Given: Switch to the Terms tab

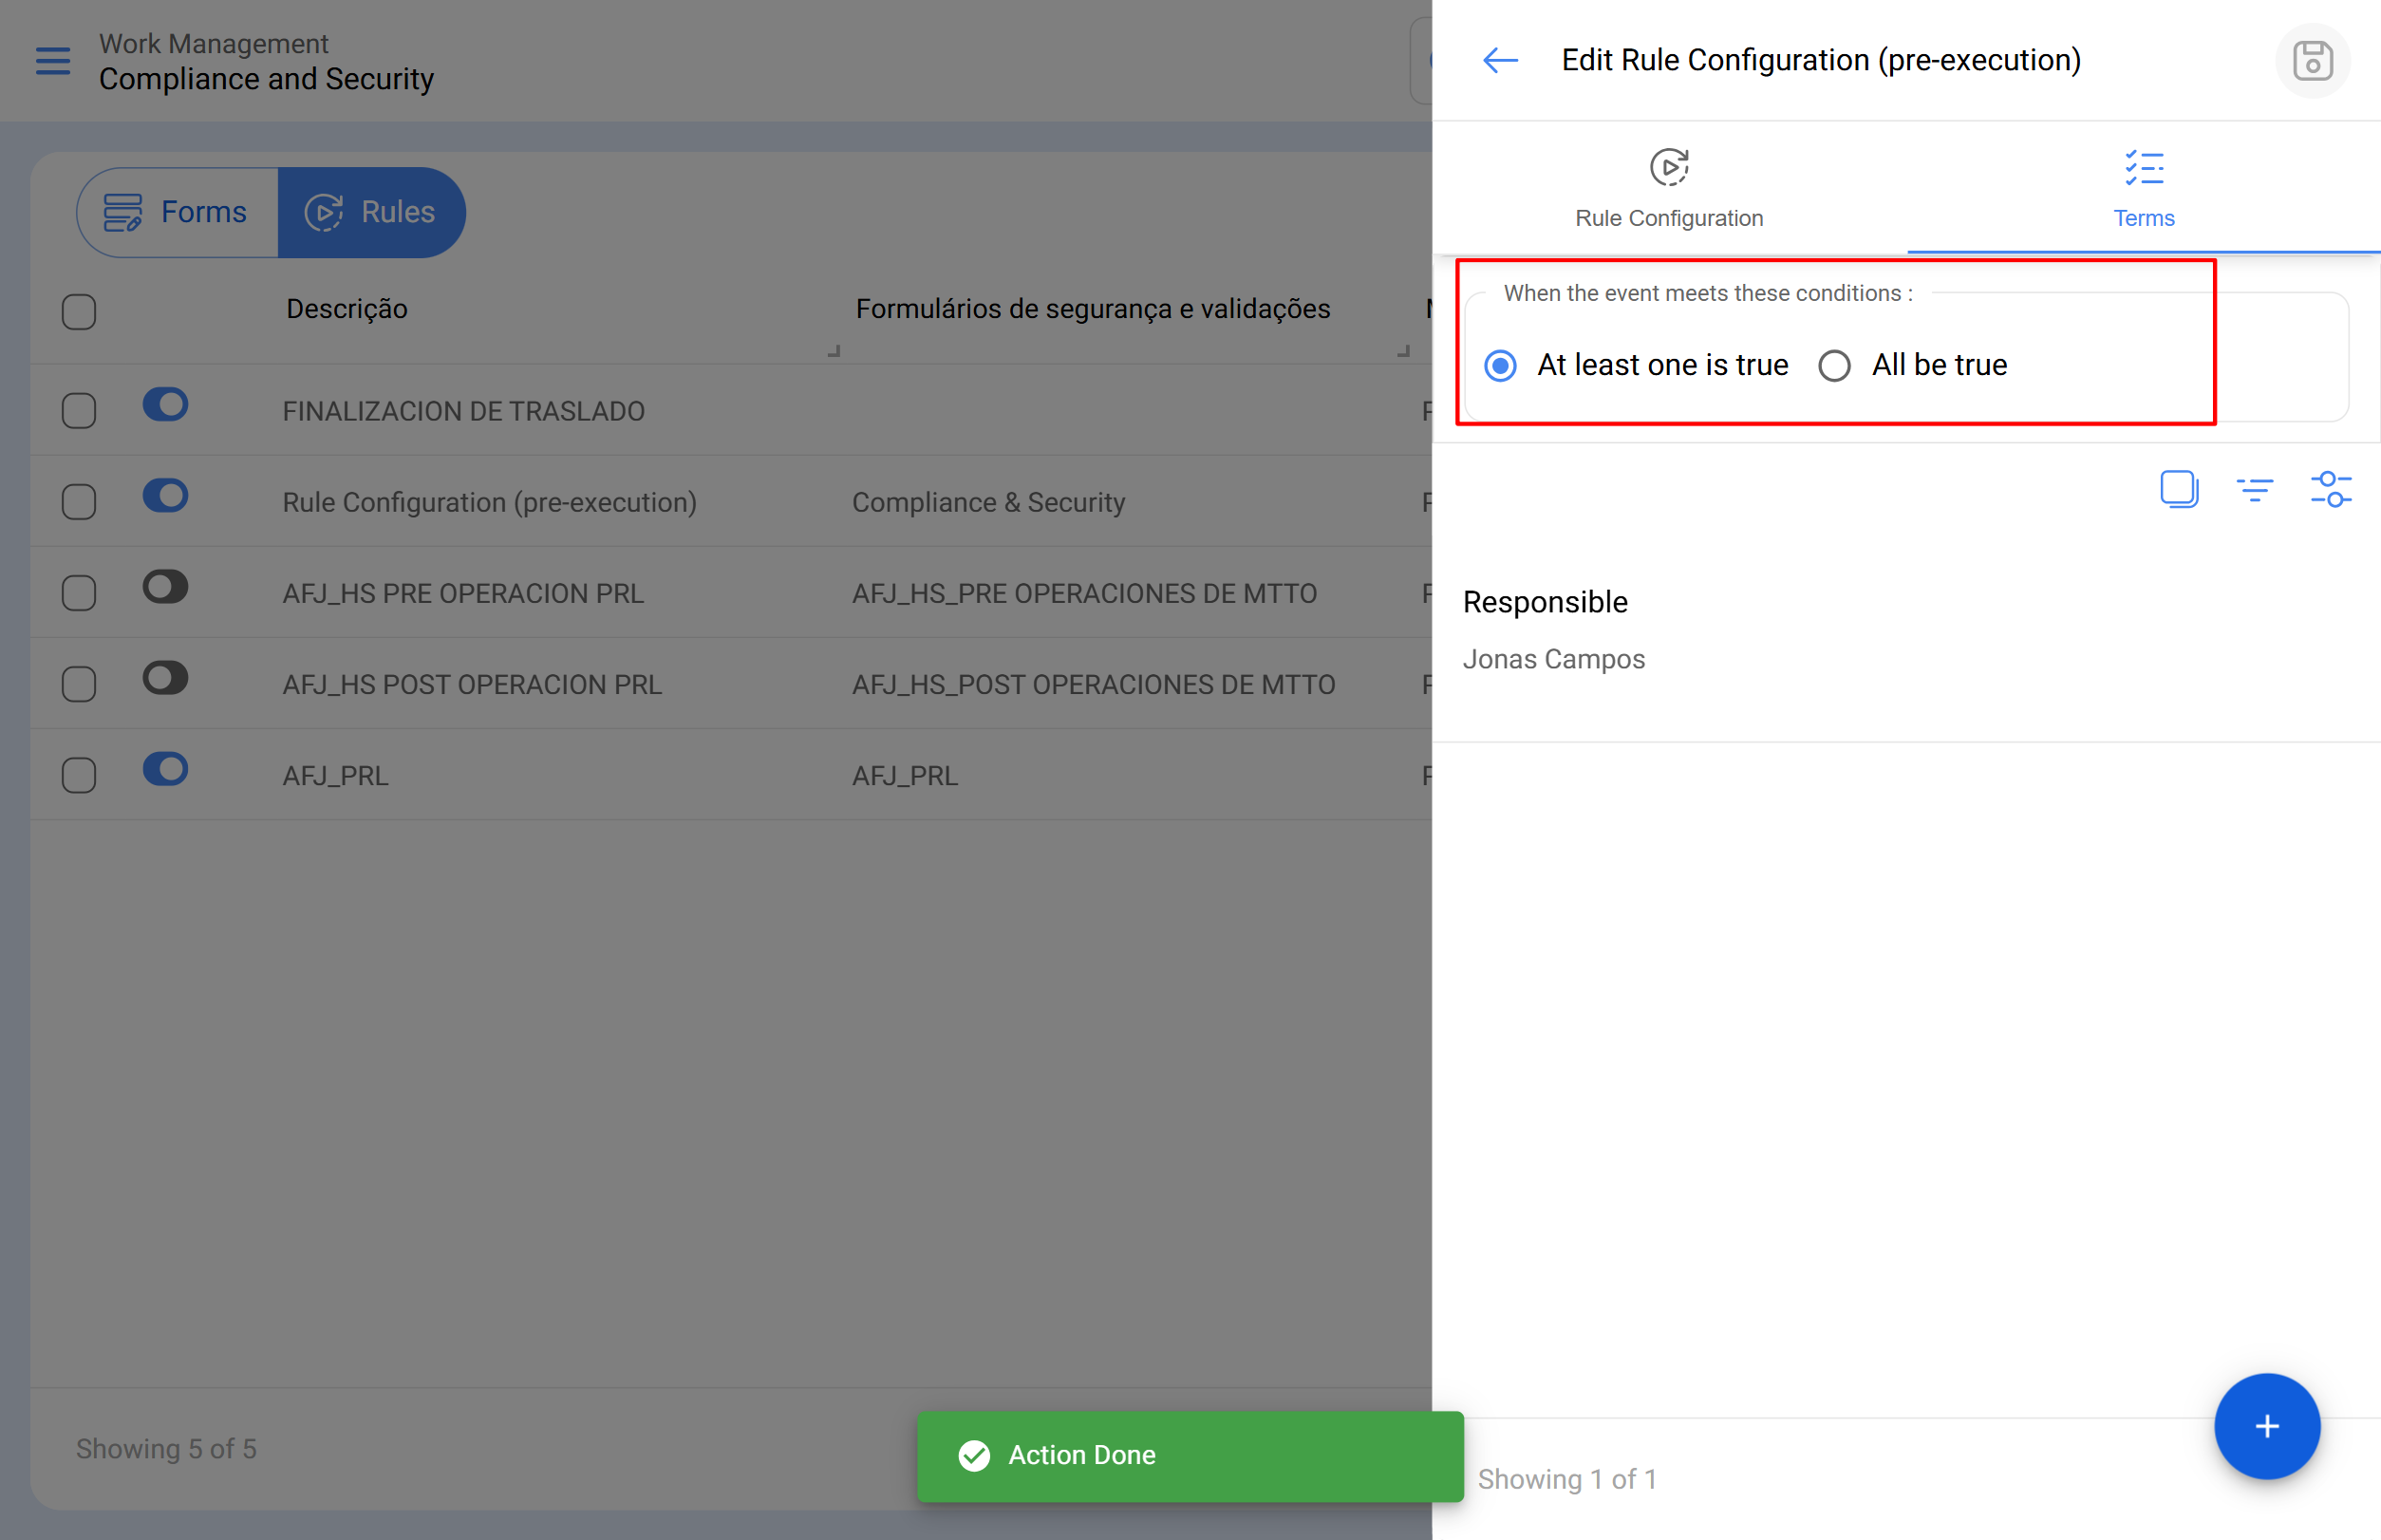Looking at the screenshot, I should (2143, 188).
